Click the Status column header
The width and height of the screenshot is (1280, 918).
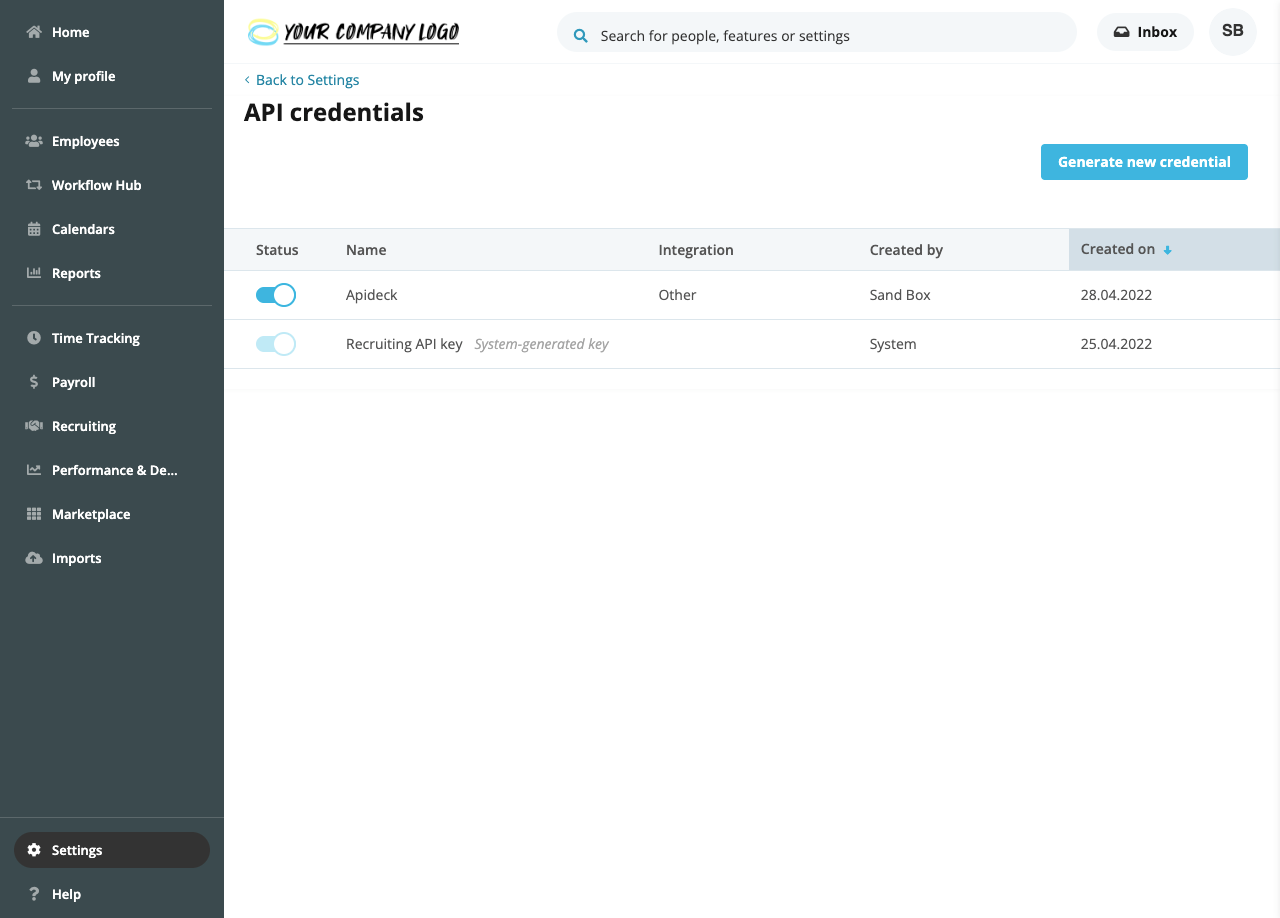277,250
